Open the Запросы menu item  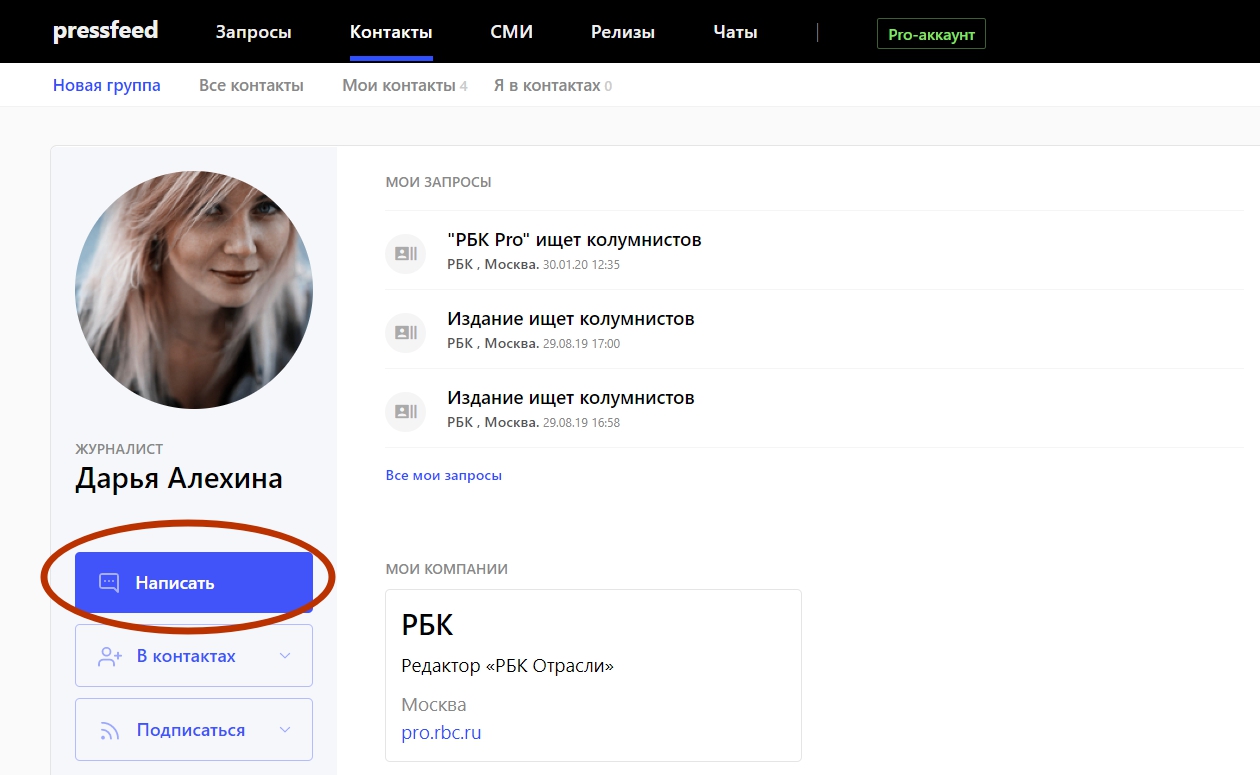[253, 32]
